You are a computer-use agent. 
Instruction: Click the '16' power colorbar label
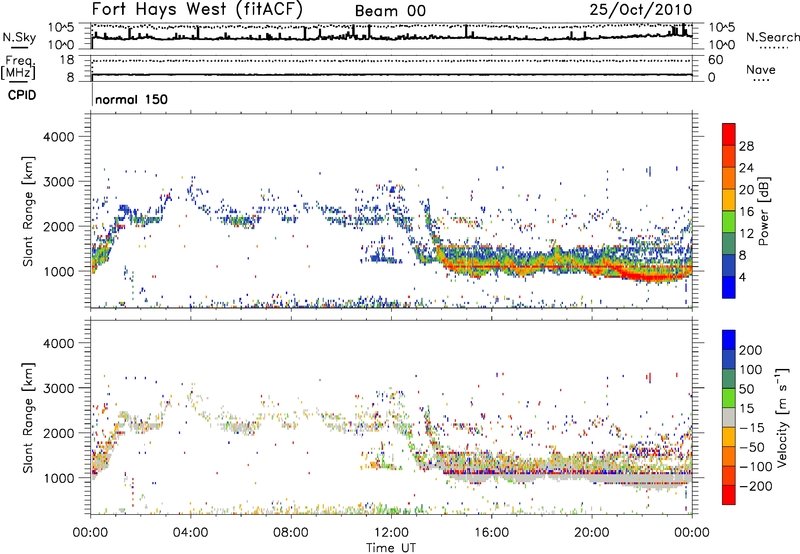pos(746,212)
